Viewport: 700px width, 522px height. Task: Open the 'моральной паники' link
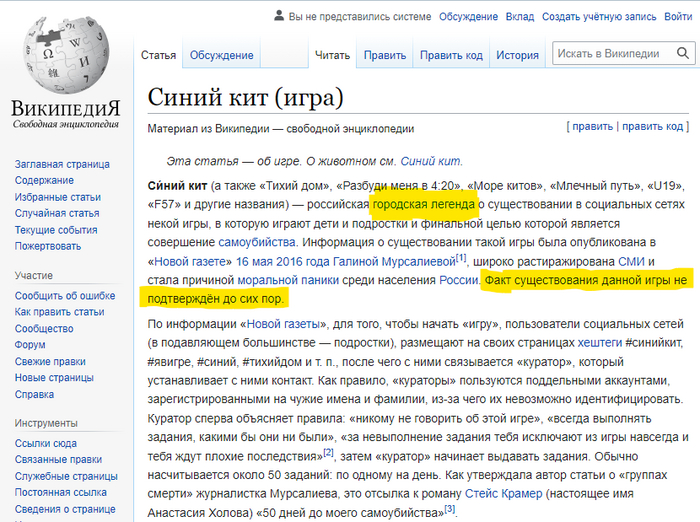pyautogui.click(x=288, y=280)
